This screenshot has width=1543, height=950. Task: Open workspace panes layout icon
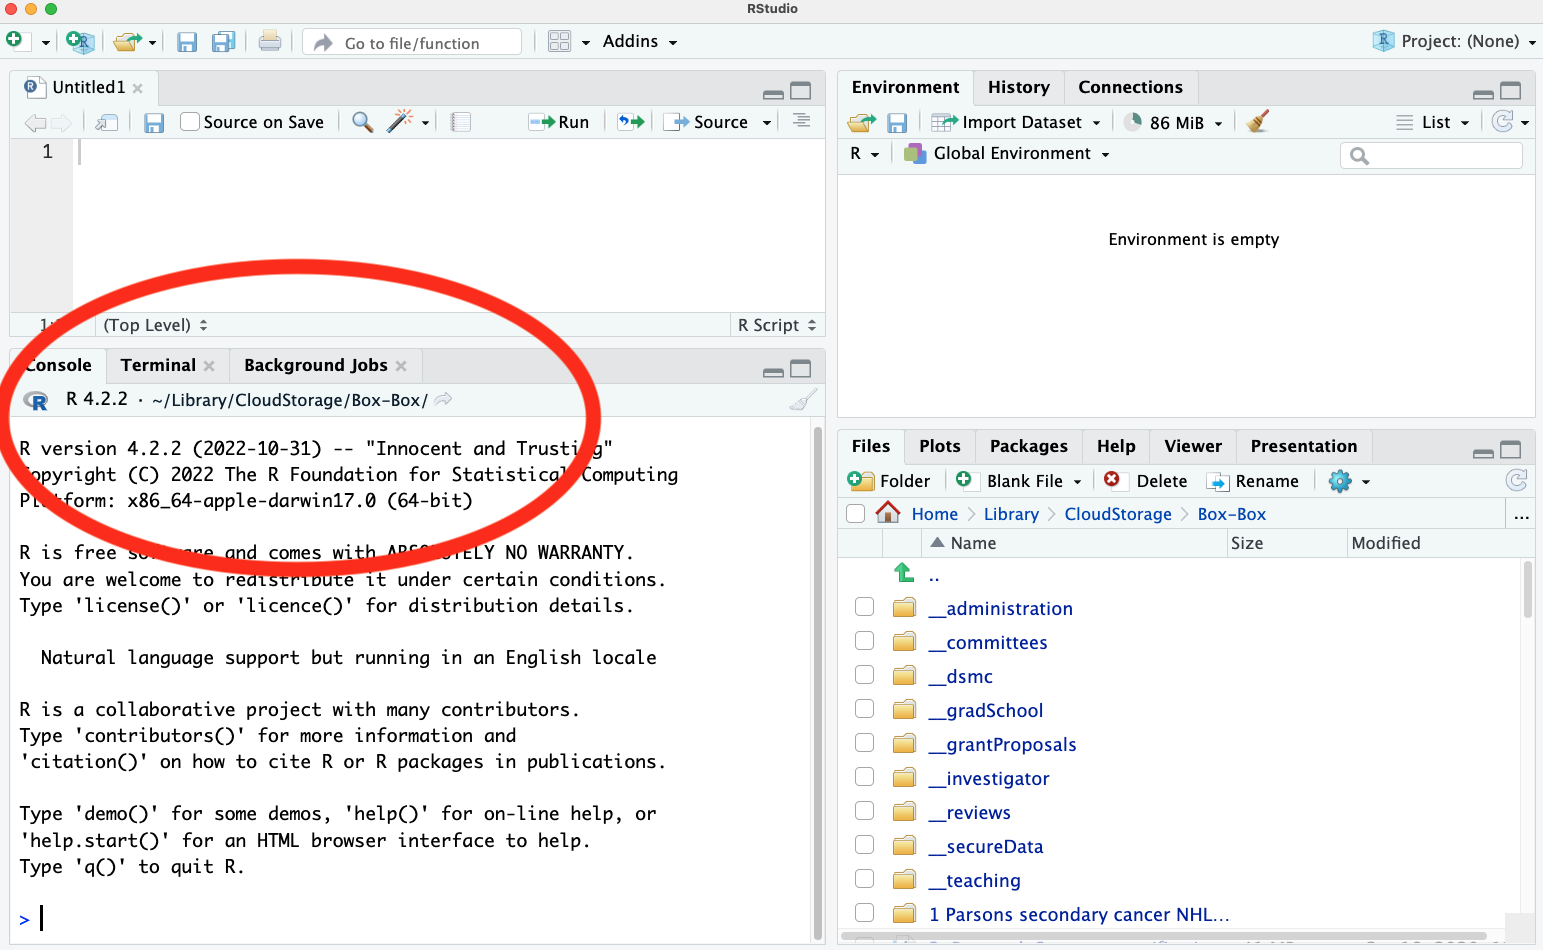(559, 41)
